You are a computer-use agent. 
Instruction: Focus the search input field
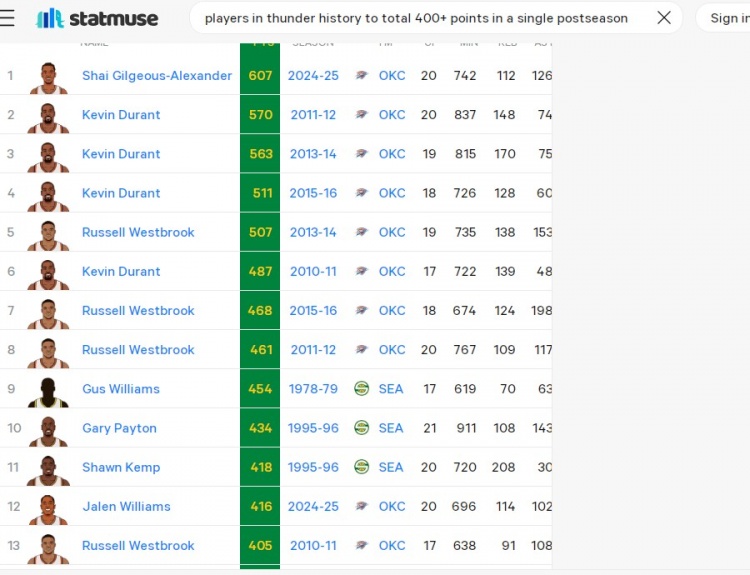(416, 18)
